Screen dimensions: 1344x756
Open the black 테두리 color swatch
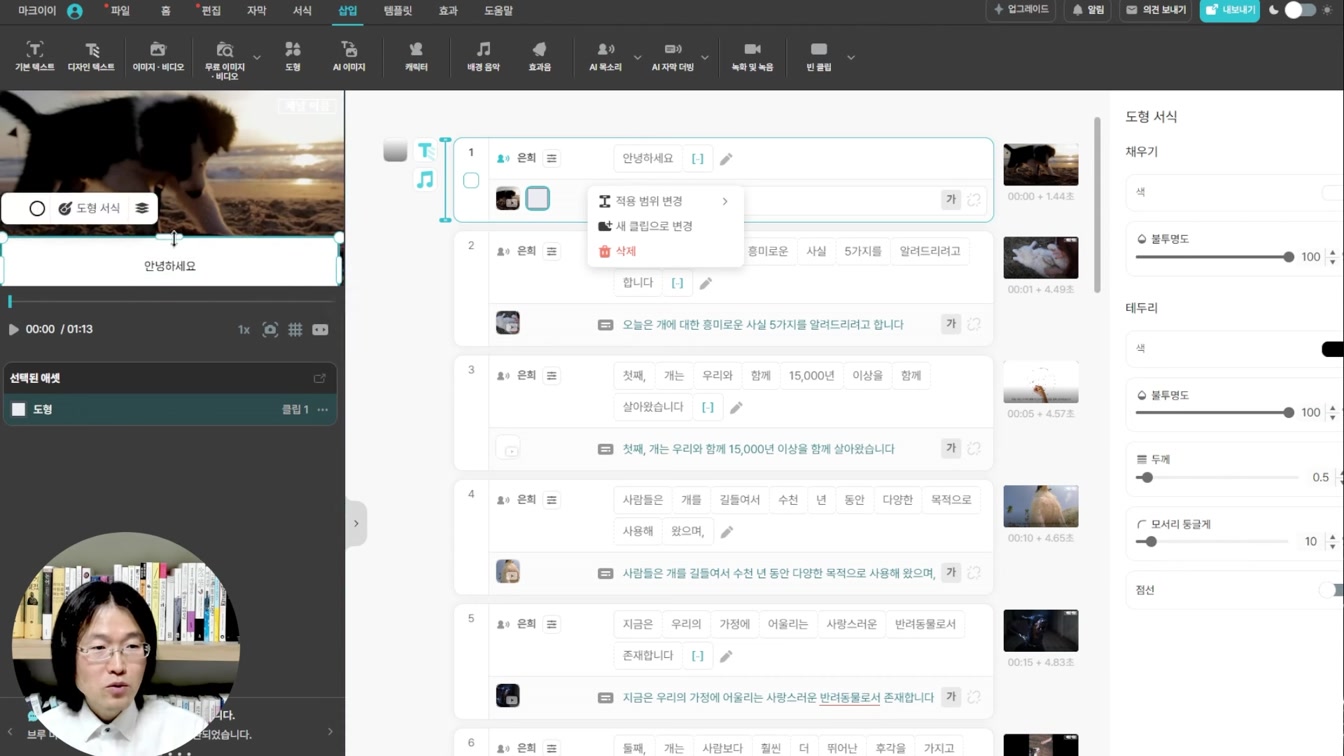[1332, 349]
